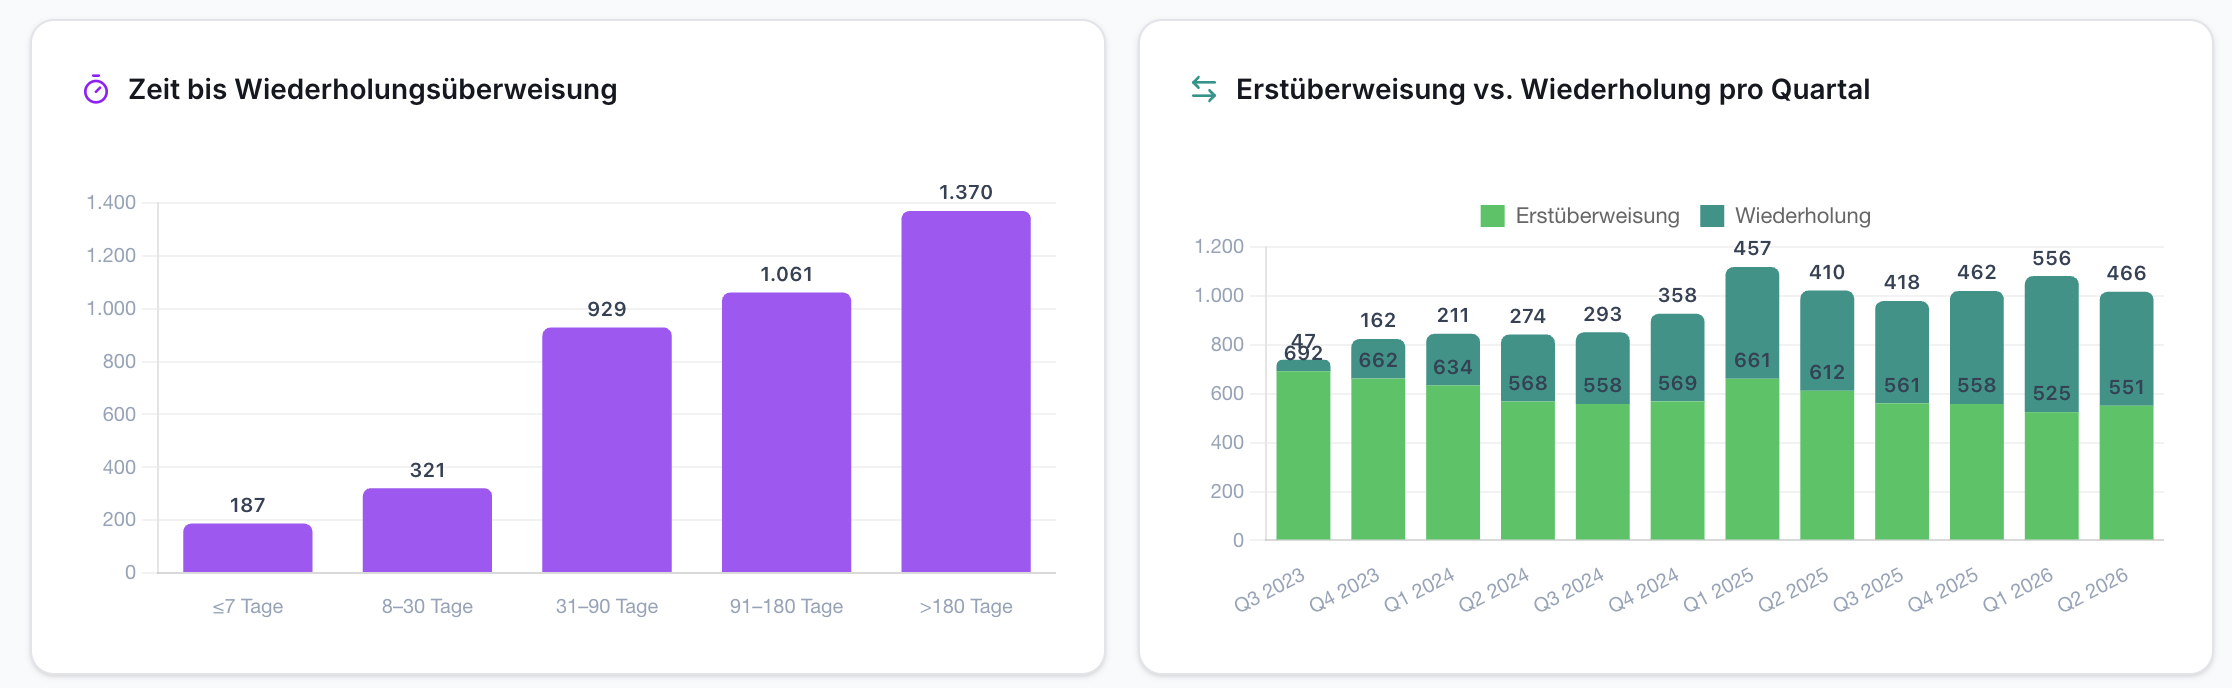Viewport: 2232px width, 688px height.
Task: Click the 321 bar value label
Action: [427, 470]
